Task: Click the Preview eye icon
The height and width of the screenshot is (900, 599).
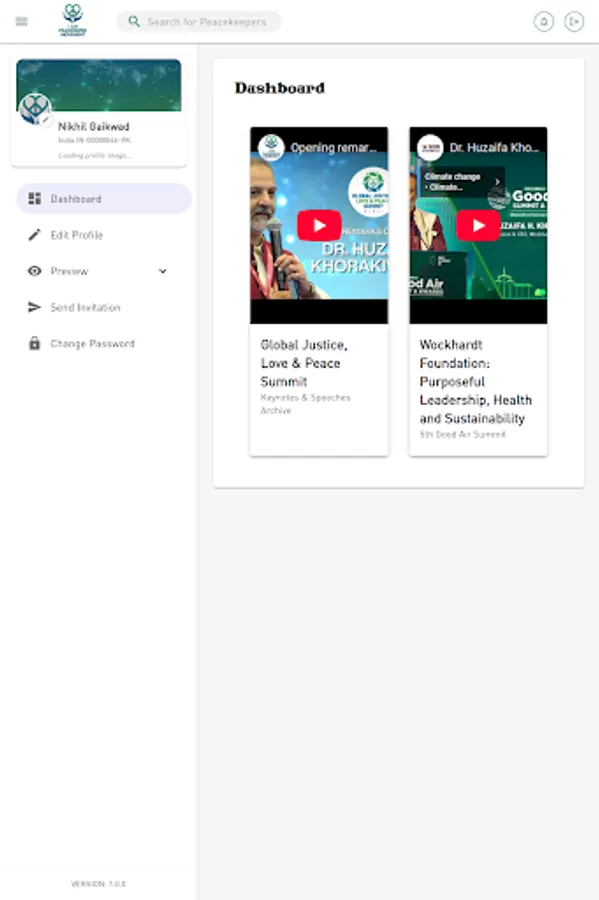Action: click(34, 271)
